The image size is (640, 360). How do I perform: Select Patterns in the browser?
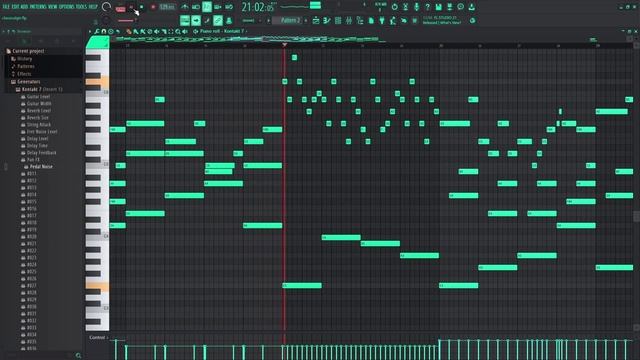coord(26,66)
